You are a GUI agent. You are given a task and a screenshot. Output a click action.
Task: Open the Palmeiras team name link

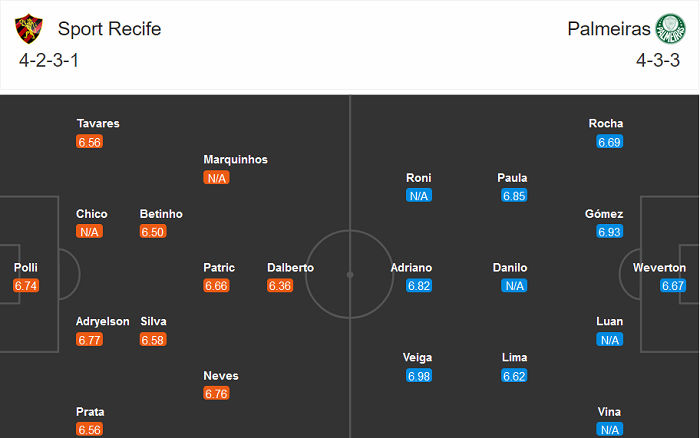[x=607, y=29]
